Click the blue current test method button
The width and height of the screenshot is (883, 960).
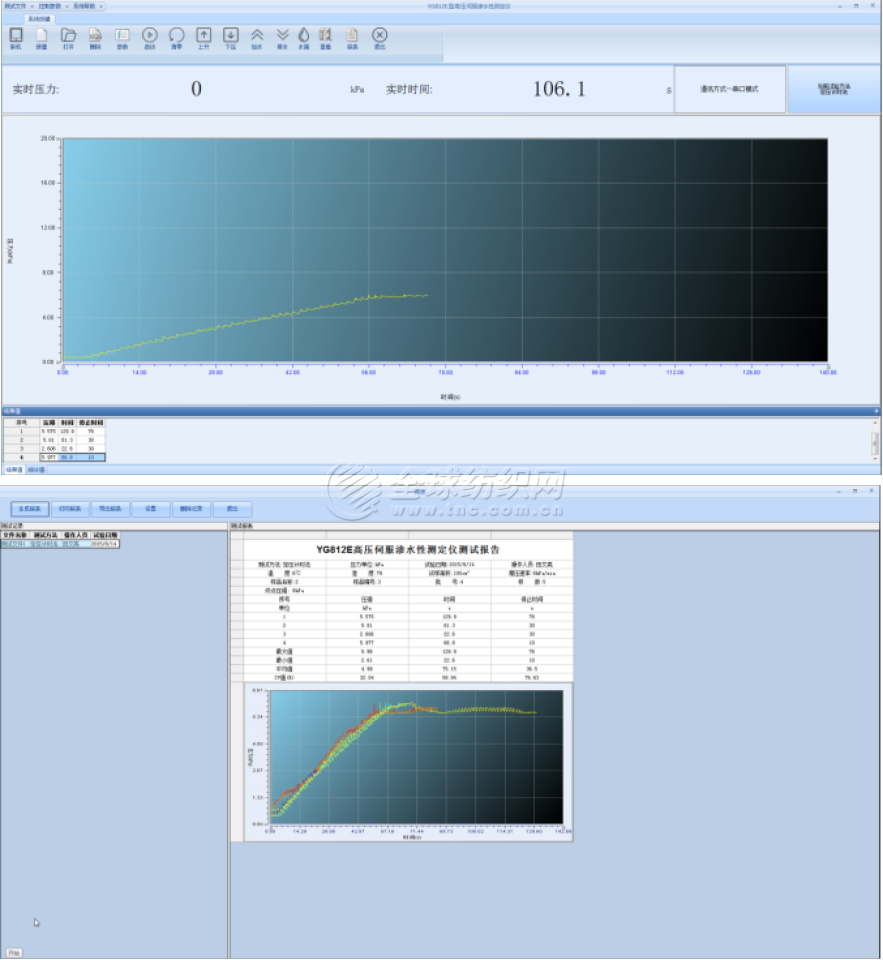click(834, 89)
